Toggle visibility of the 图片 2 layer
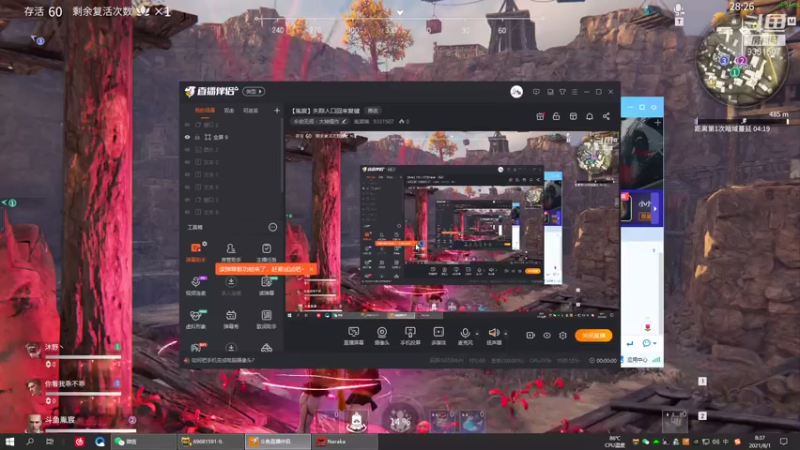 (x=187, y=149)
